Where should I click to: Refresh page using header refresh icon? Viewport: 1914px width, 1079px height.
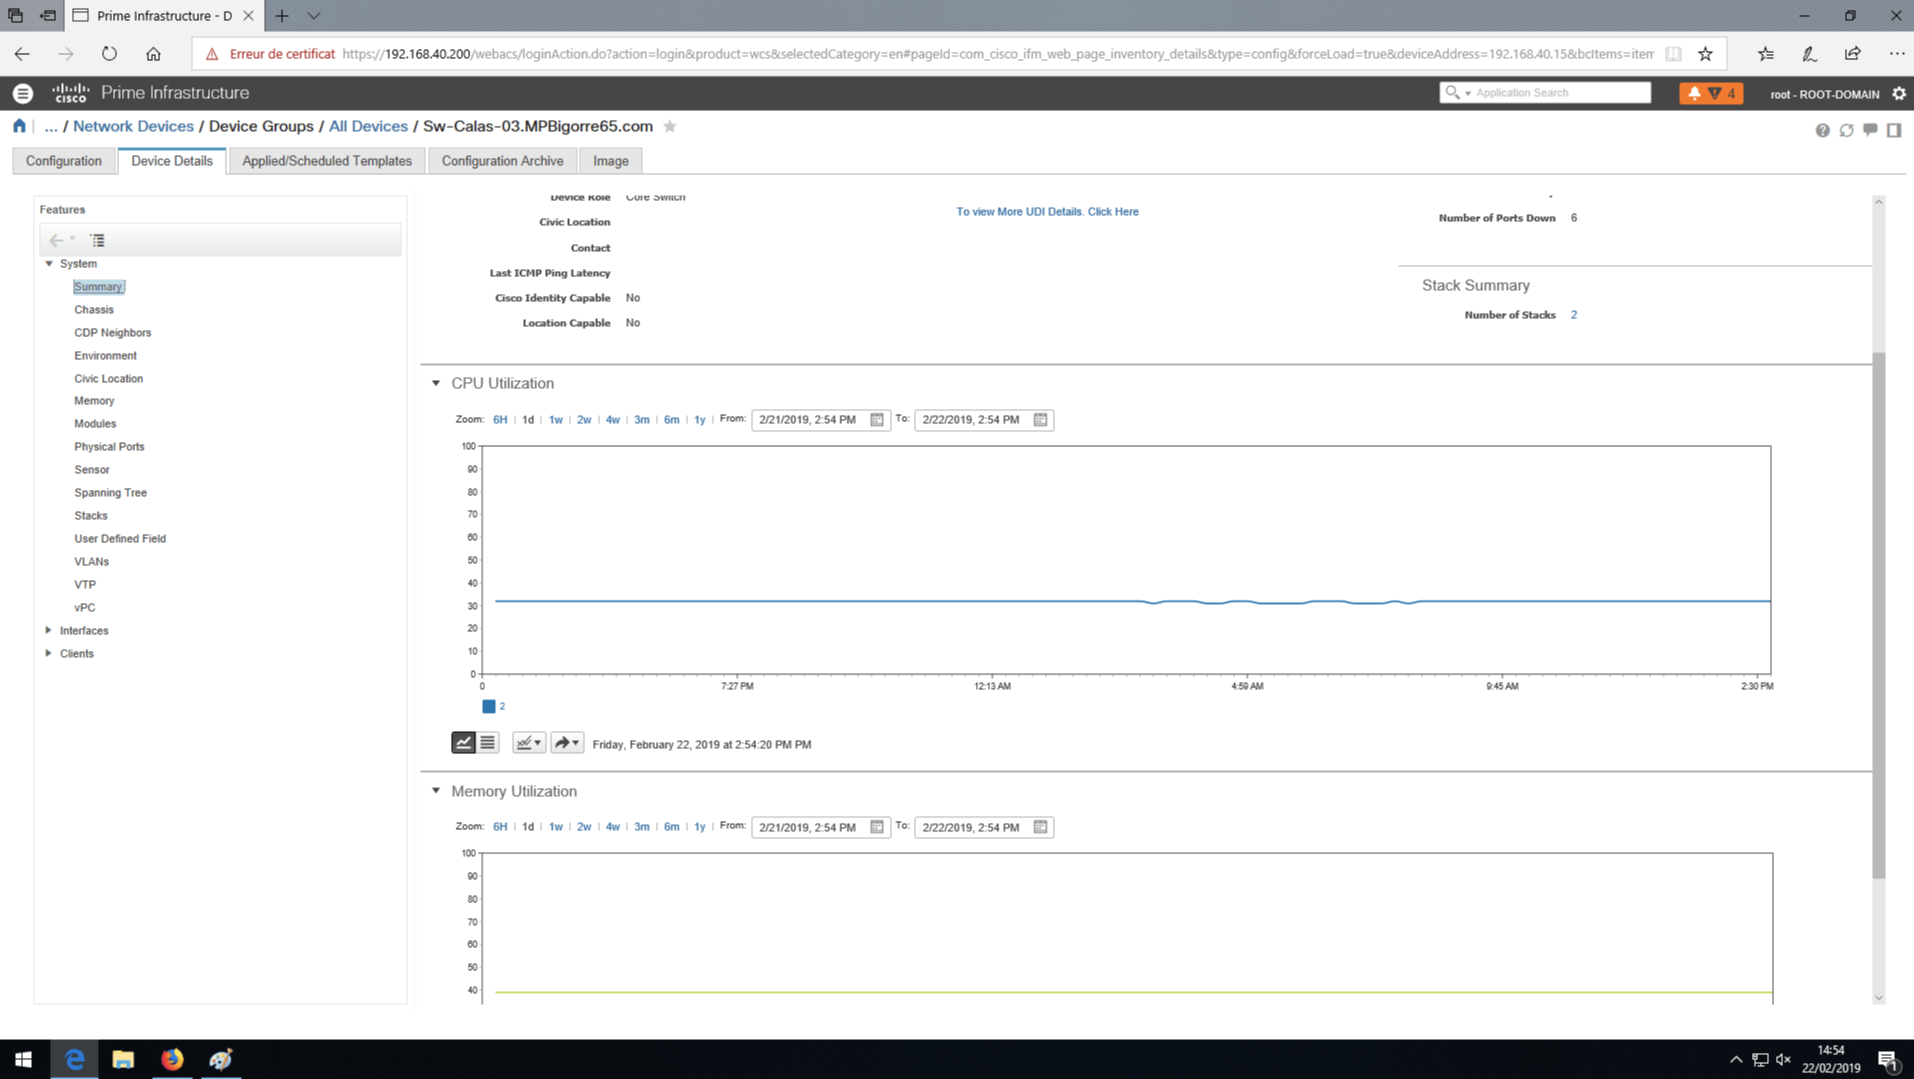click(1846, 130)
